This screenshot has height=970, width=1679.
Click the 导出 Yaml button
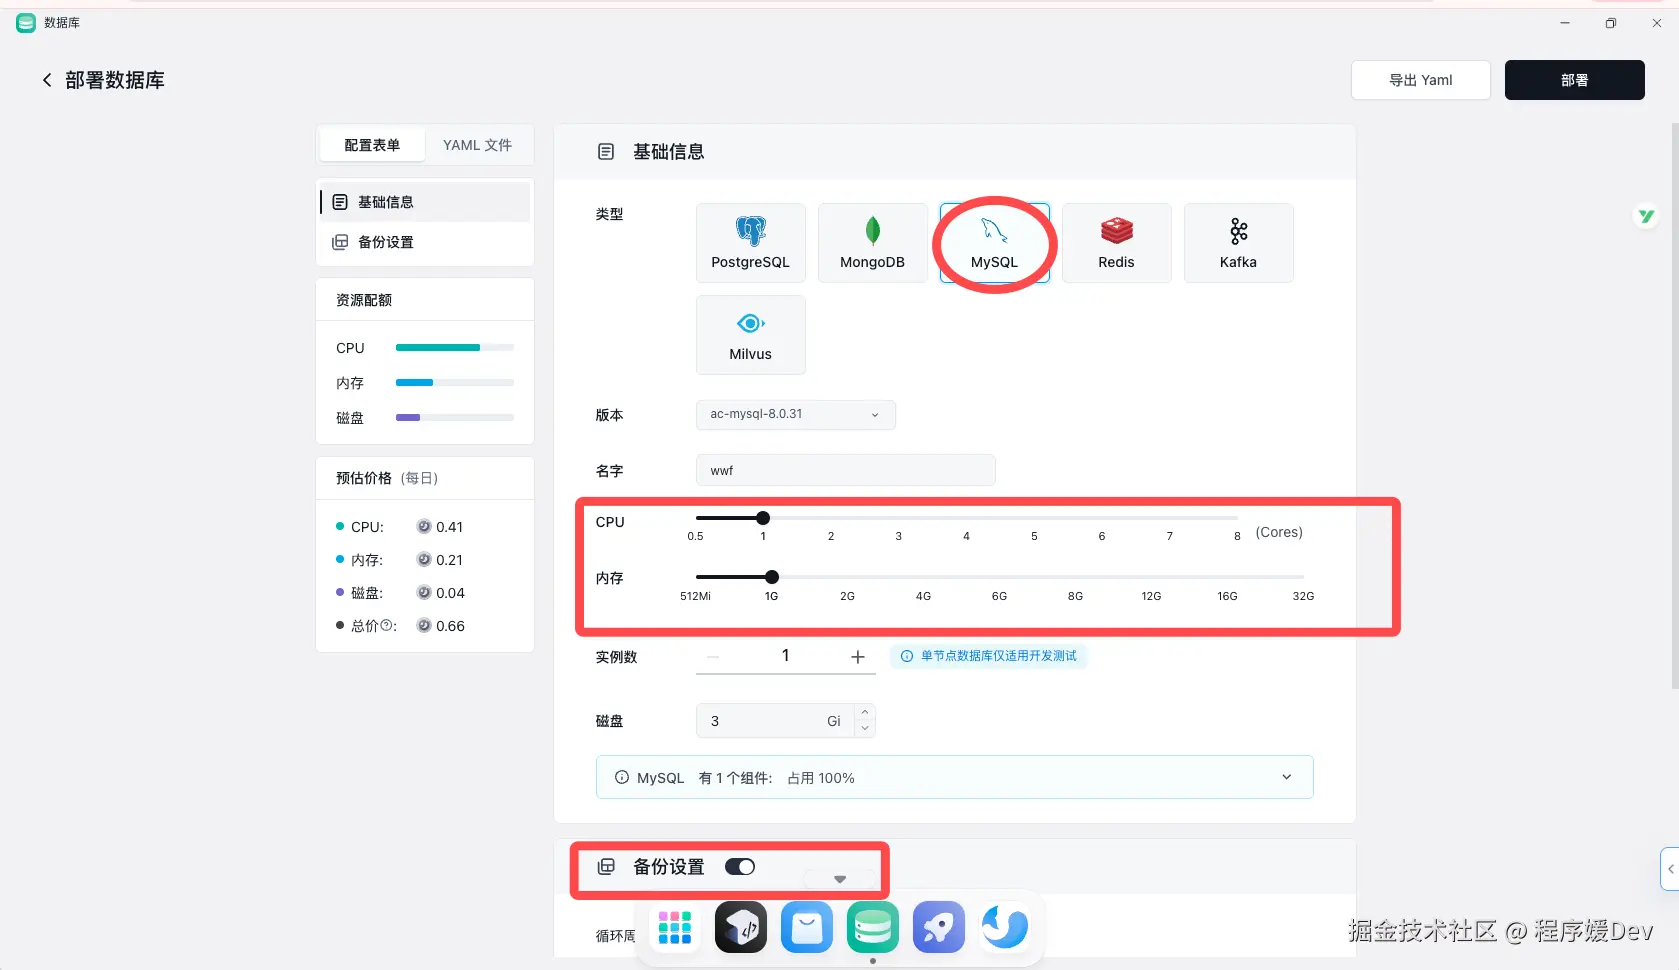tap(1421, 80)
